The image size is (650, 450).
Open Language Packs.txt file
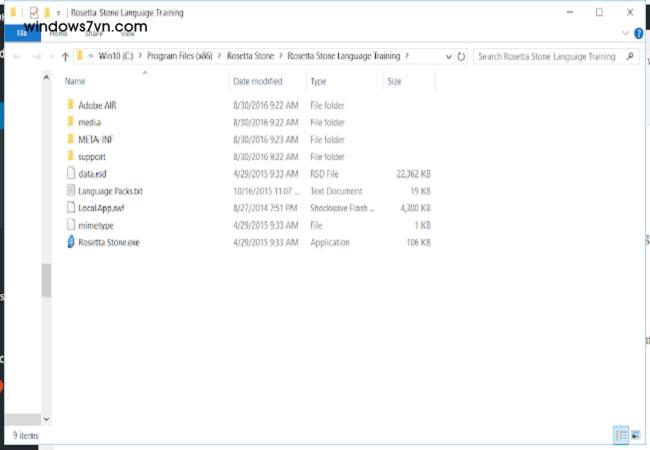tap(110, 191)
